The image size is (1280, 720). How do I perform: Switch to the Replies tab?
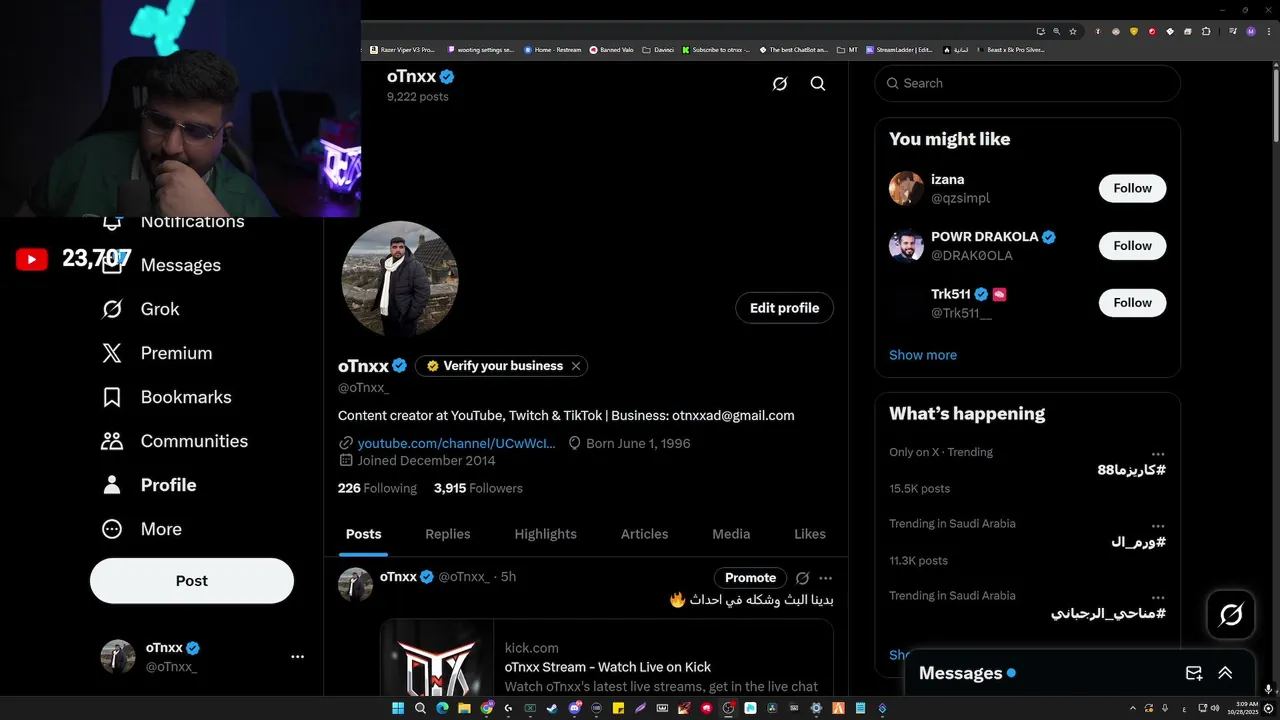[448, 534]
